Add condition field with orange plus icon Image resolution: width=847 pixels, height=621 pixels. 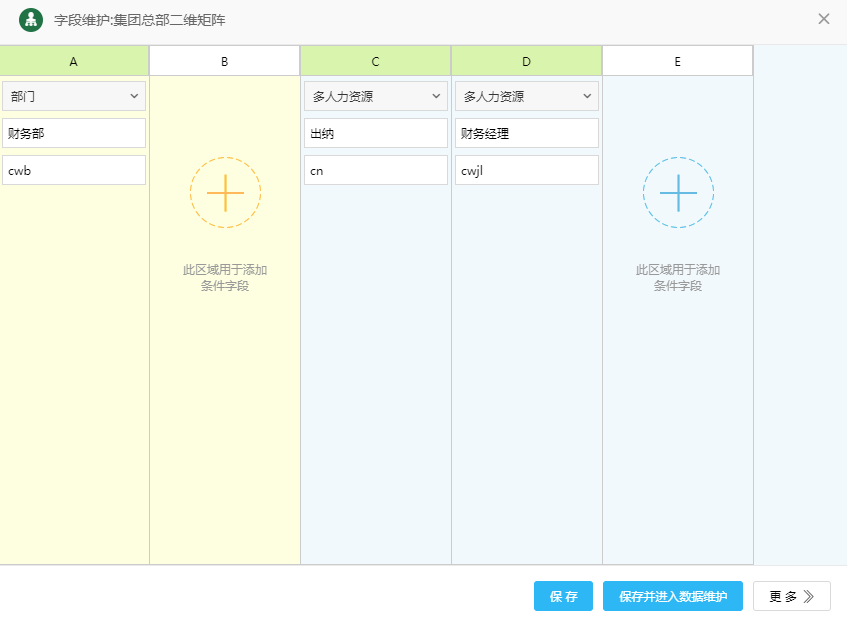point(225,192)
